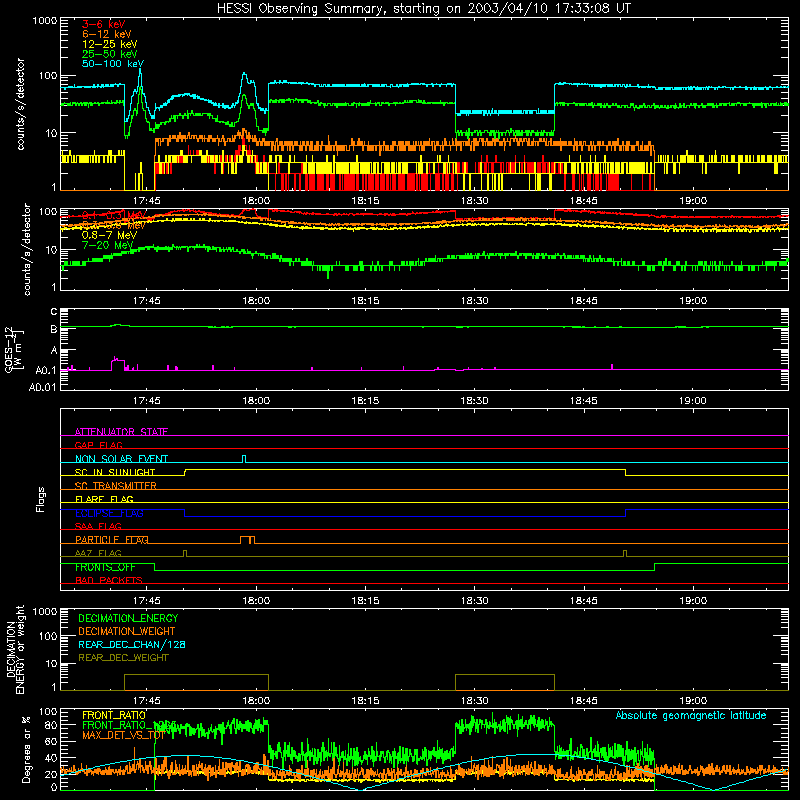Click the 'DECIMATION_ENERGY' legend label

pos(128,618)
